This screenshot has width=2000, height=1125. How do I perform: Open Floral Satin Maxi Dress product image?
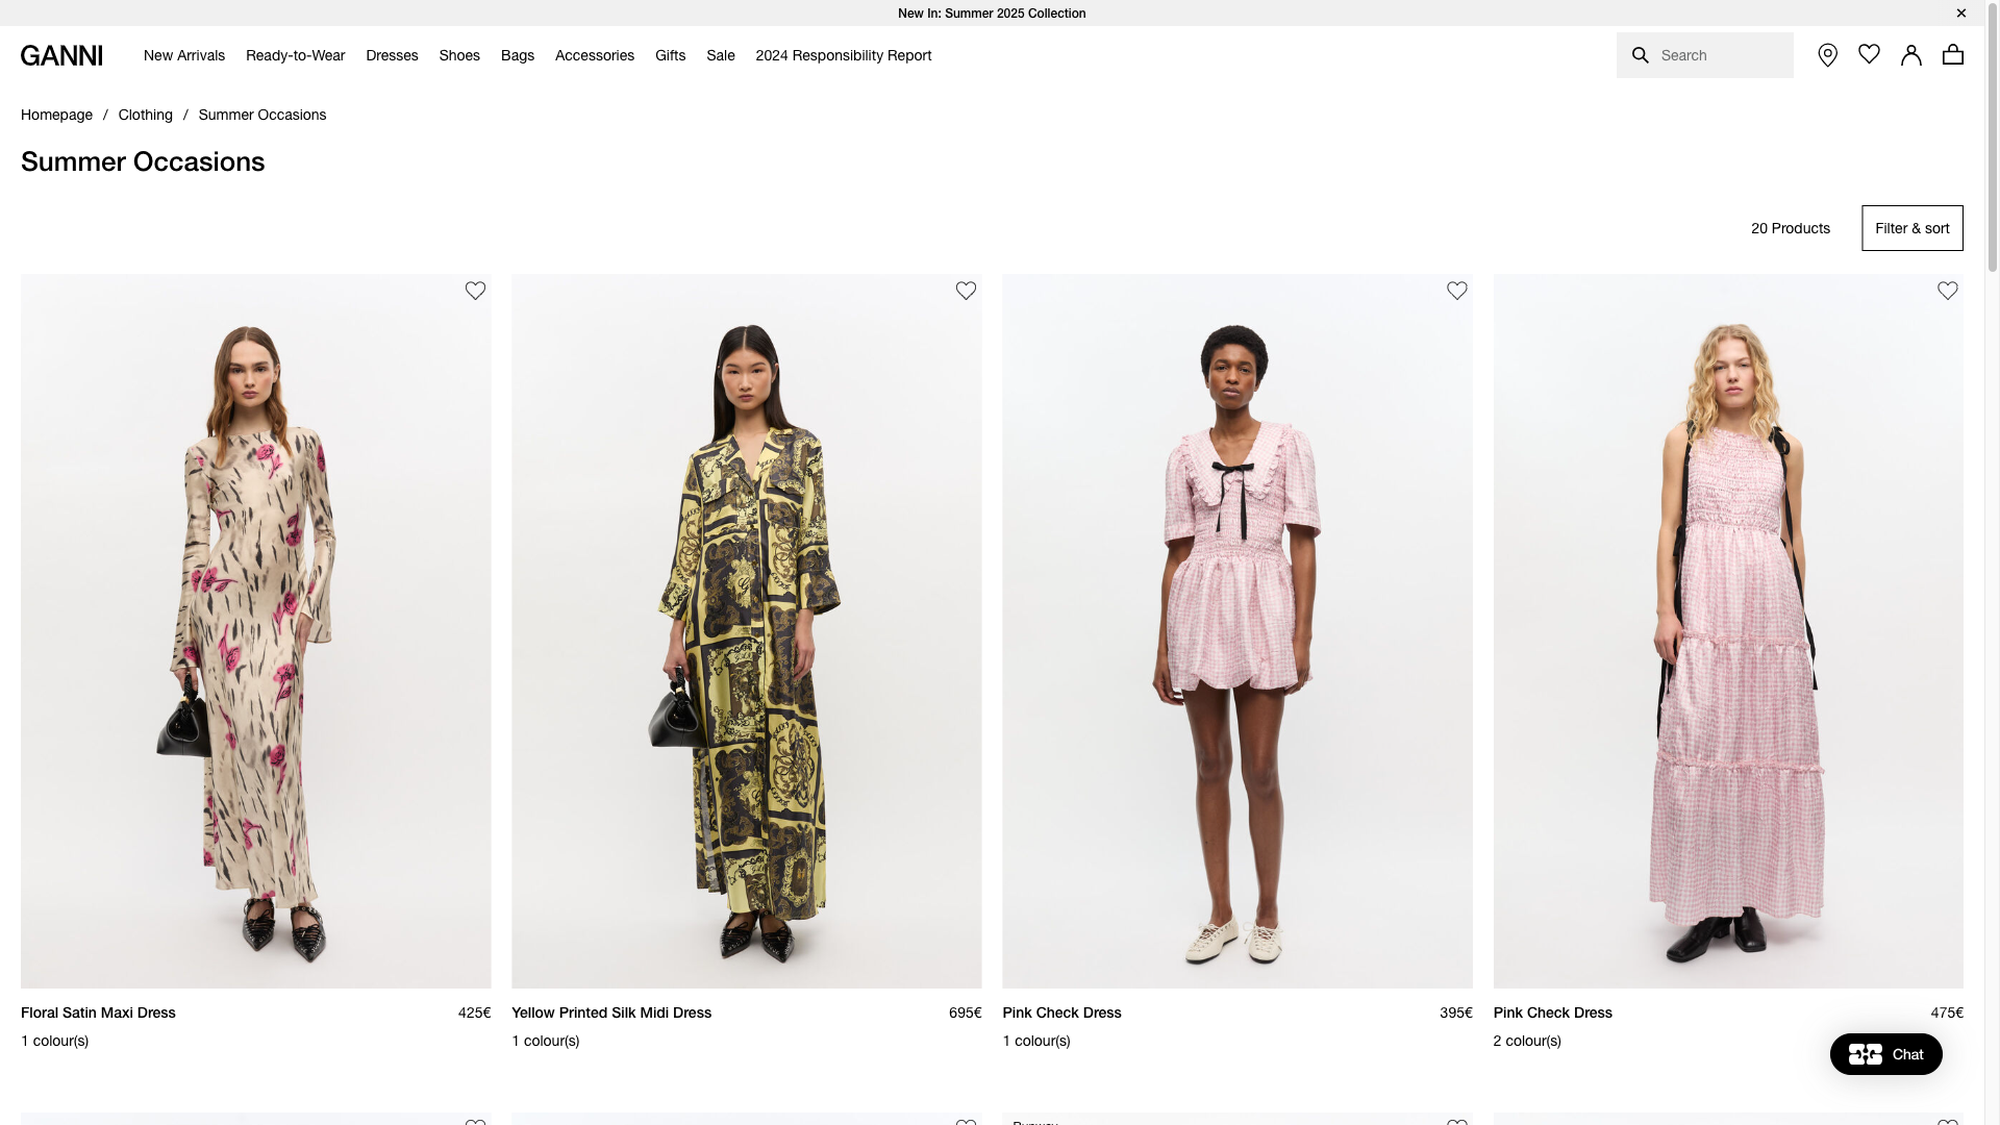(256, 631)
